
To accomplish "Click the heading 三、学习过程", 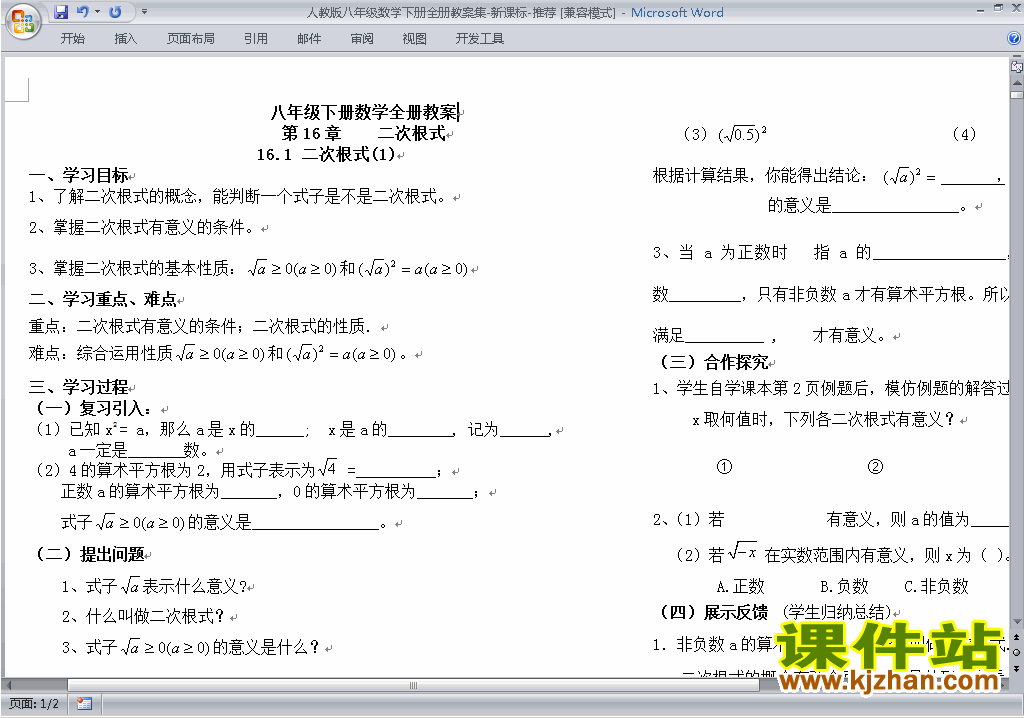I will tap(78, 387).
